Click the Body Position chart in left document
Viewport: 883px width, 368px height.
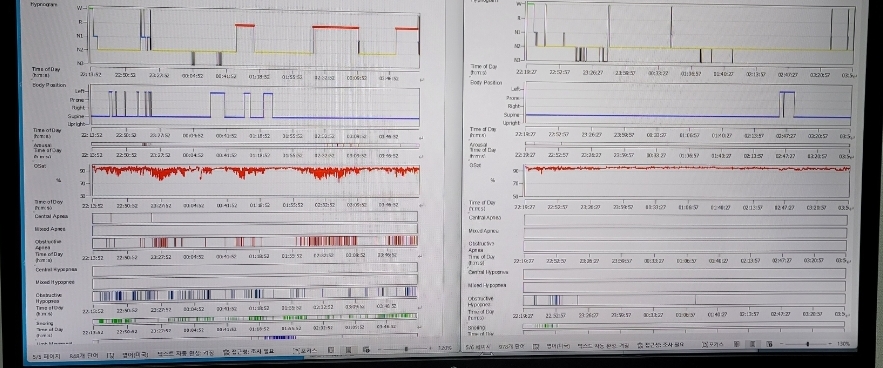coord(255,106)
